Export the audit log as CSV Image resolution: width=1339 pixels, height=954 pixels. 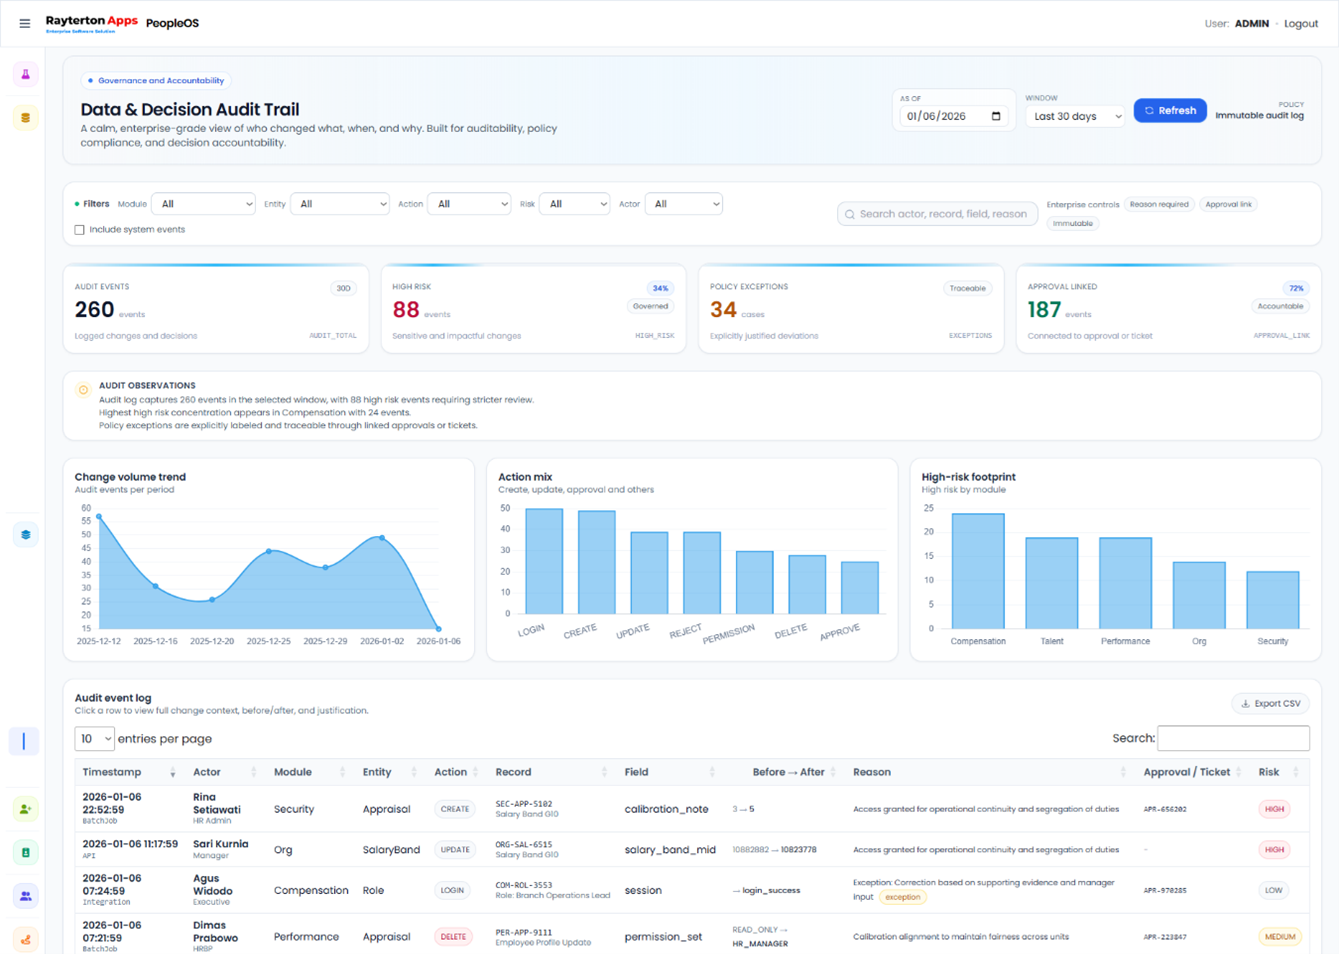tap(1270, 704)
